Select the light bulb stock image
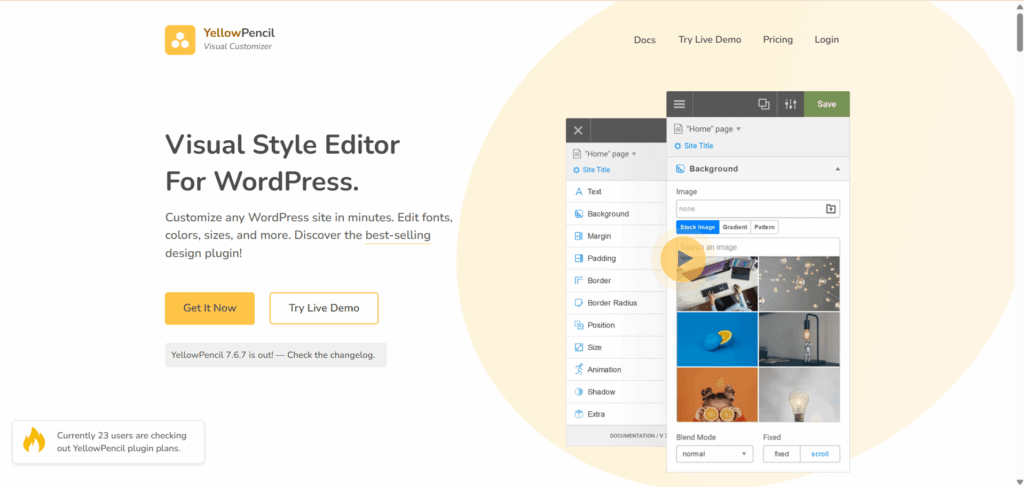The image size is (1024, 487). 799,395
